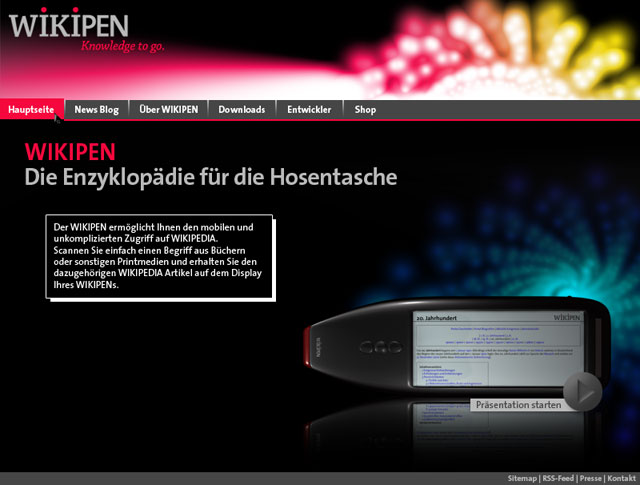Screen dimensions: 640x485
Task: Click the WIKIPEN device image
Action: click(x=457, y=345)
